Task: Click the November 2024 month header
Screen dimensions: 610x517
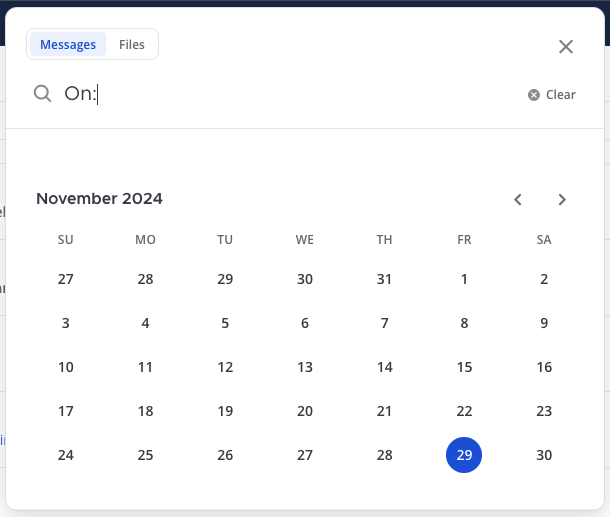Action: (x=99, y=199)
